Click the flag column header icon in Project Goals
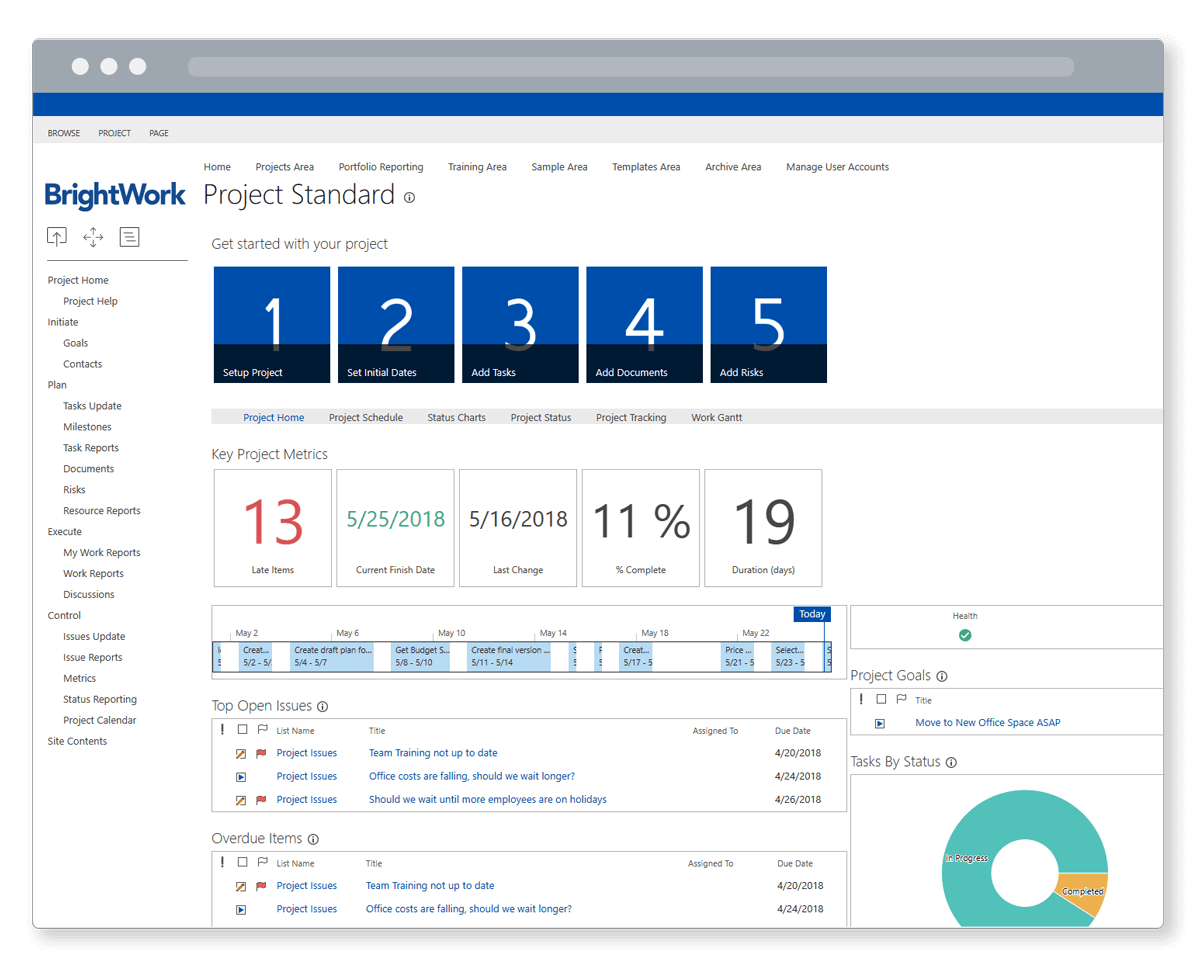The width and height of the screenshot is (1200, 967). coord(901,700)
